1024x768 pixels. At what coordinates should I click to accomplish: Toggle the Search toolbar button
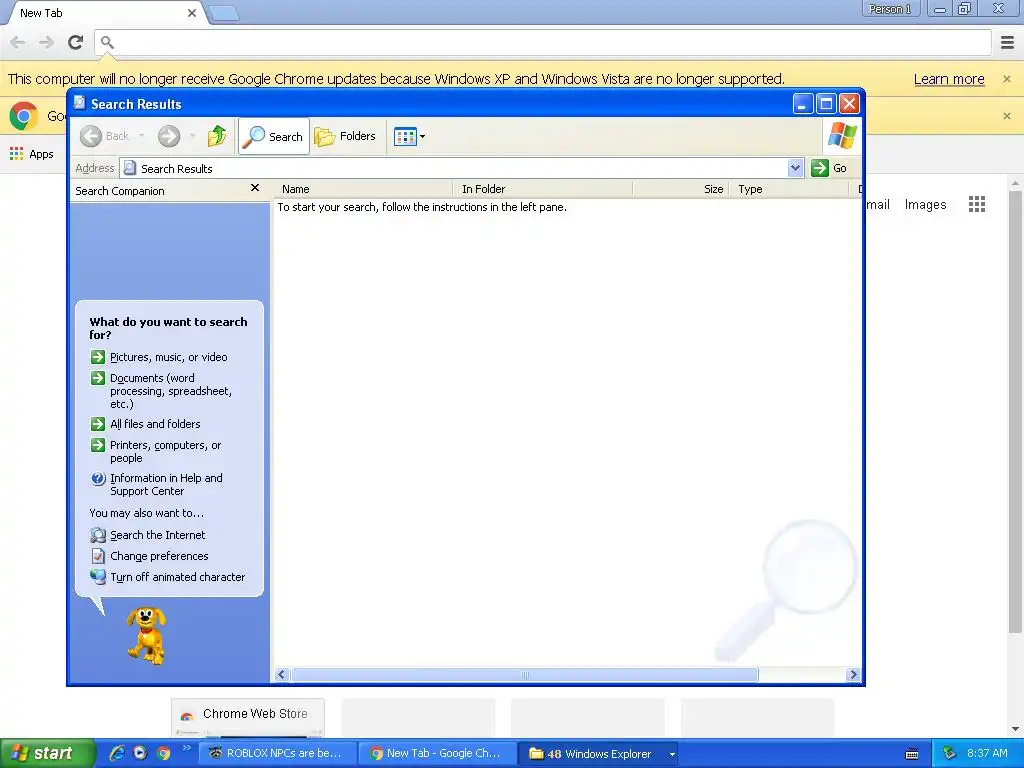(274, 136)
